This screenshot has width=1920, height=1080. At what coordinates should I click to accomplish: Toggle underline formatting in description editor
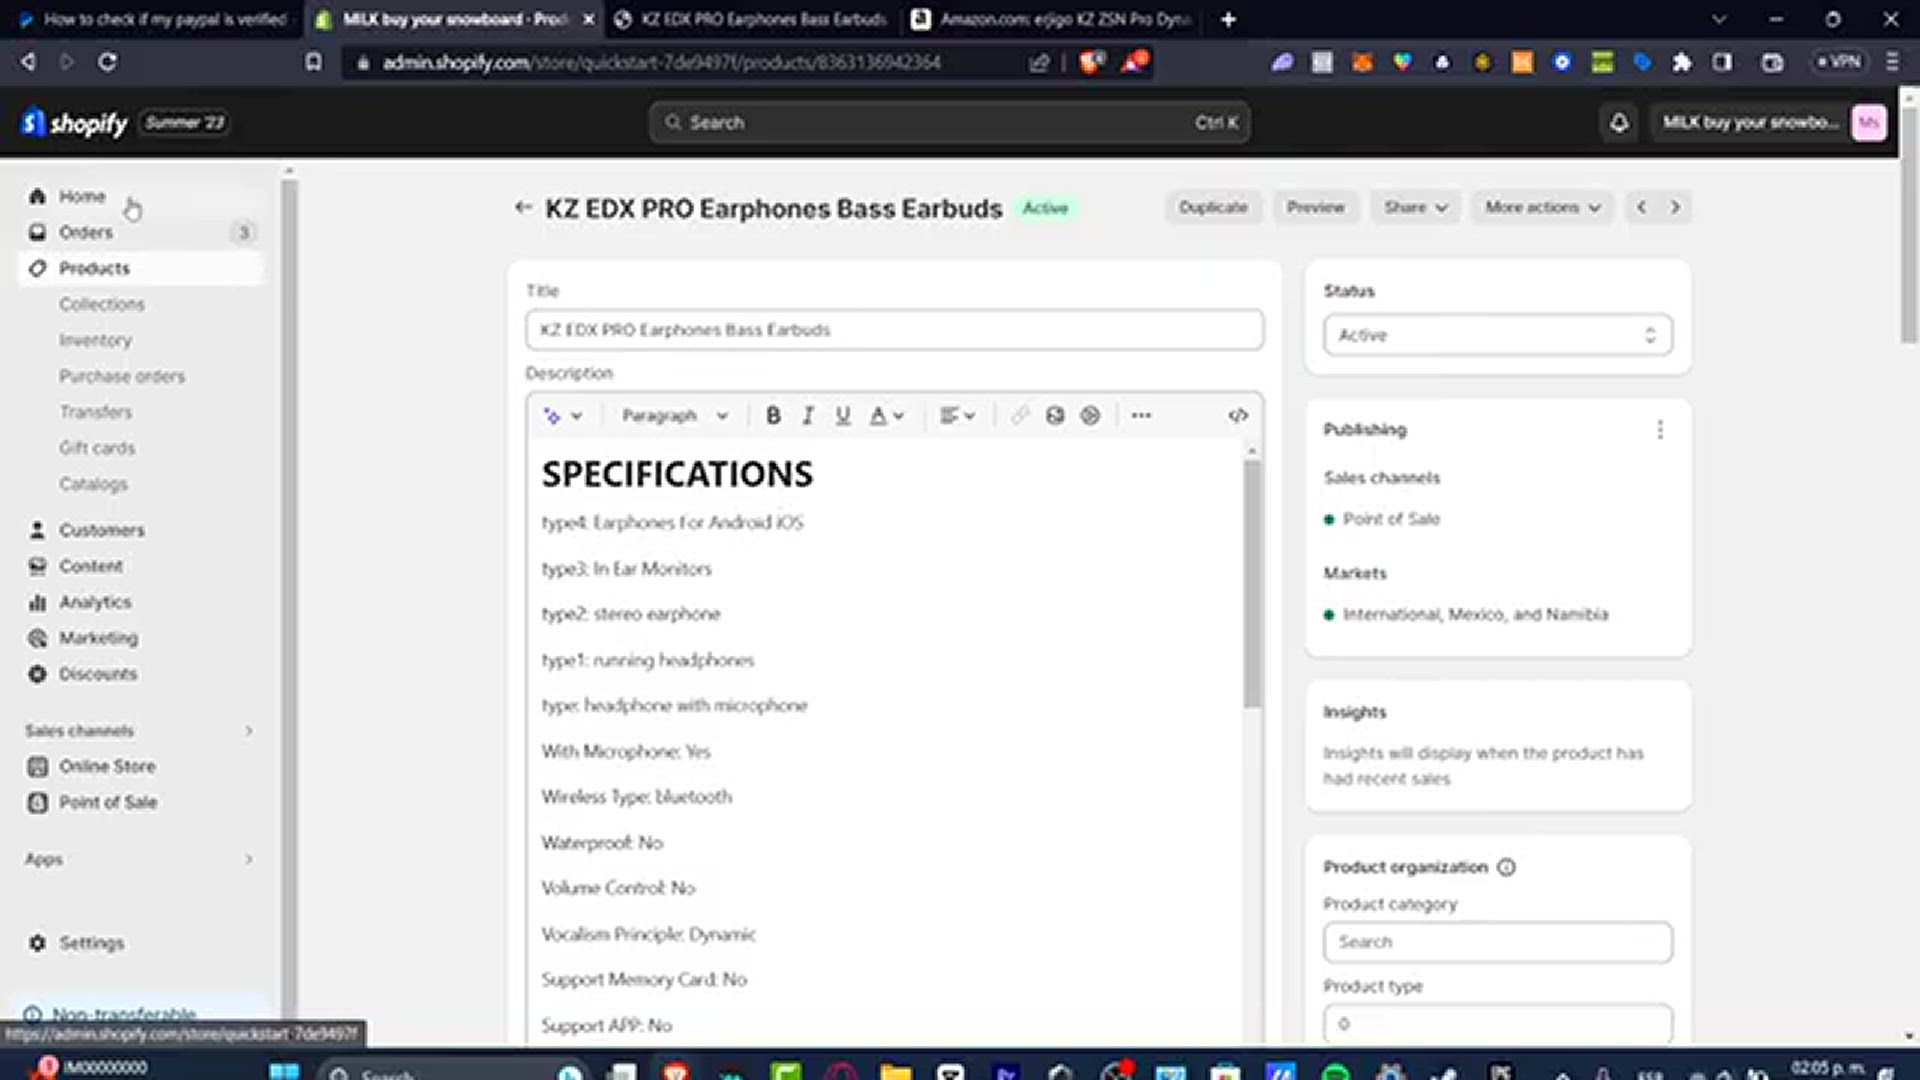tap(843, 416)
